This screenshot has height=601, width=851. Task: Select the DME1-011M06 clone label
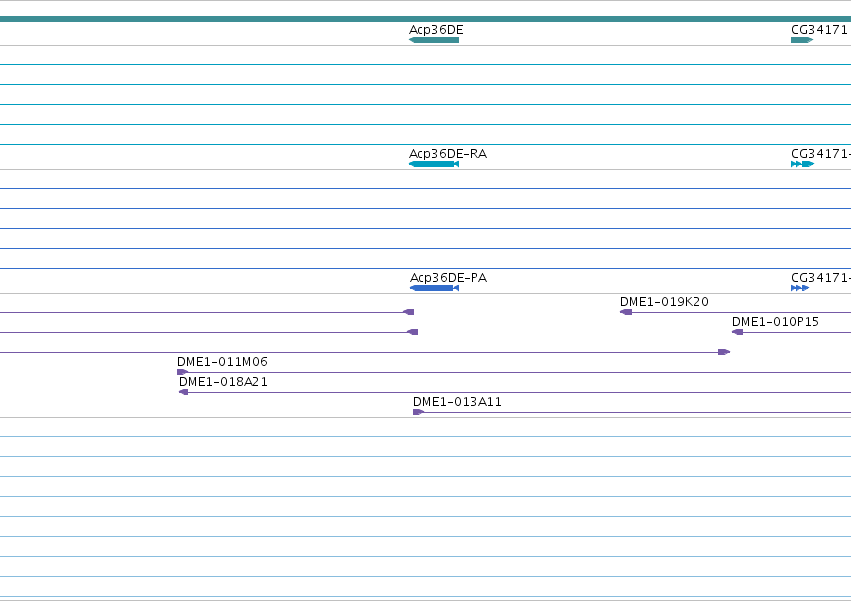click(x=222, y=362)
